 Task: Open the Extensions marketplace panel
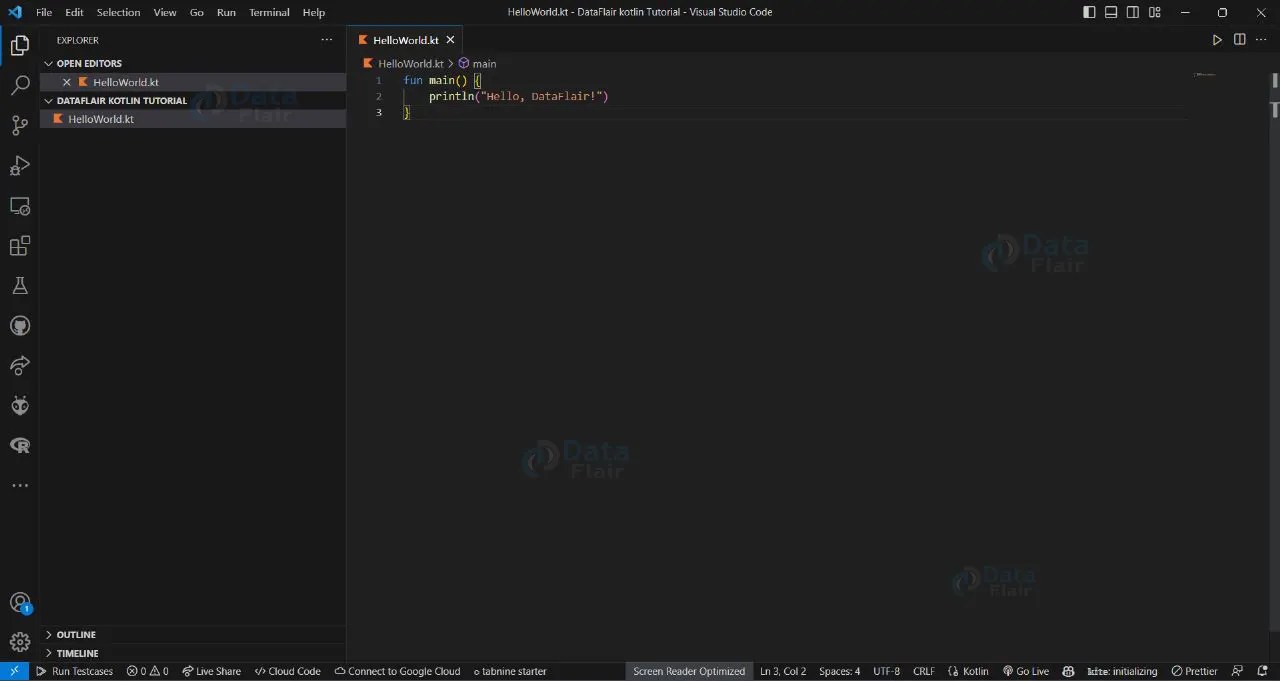coord(20,245)
